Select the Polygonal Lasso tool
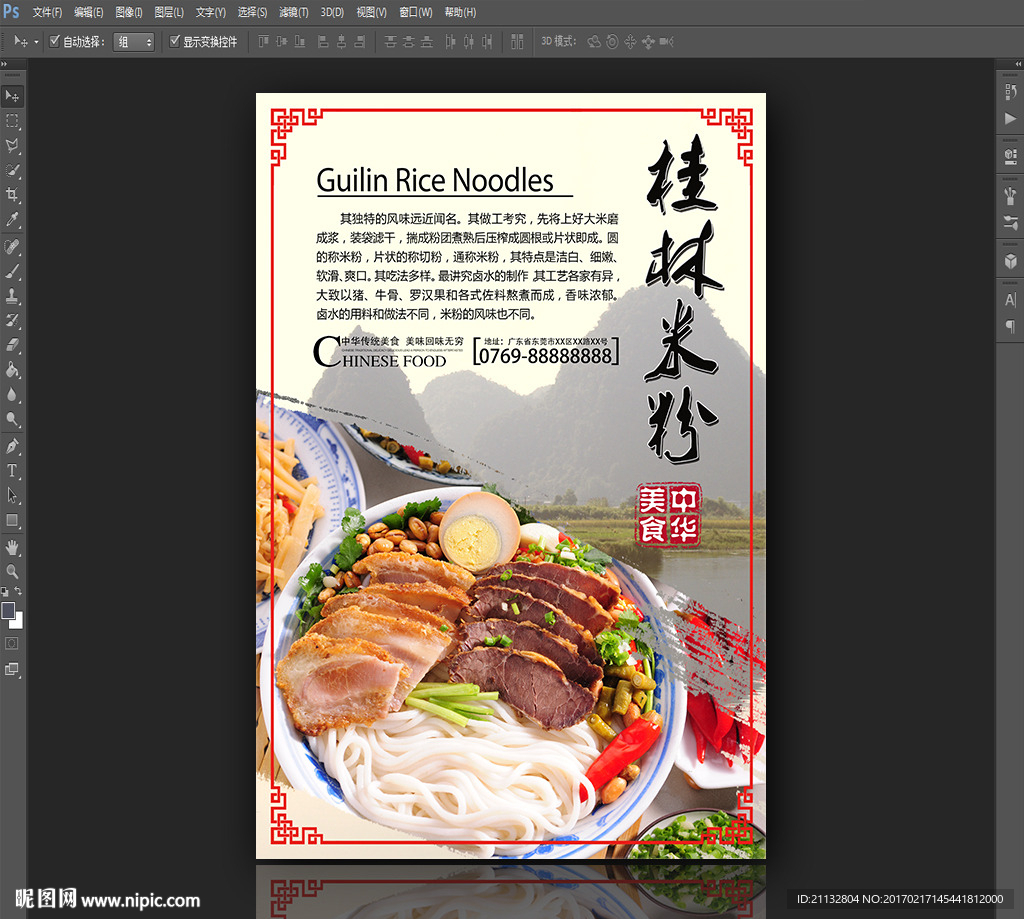 pos(12,146)
